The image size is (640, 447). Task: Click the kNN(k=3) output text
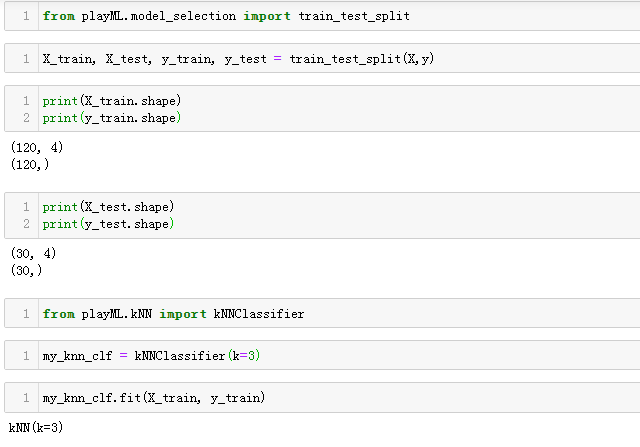pos(36,427)
